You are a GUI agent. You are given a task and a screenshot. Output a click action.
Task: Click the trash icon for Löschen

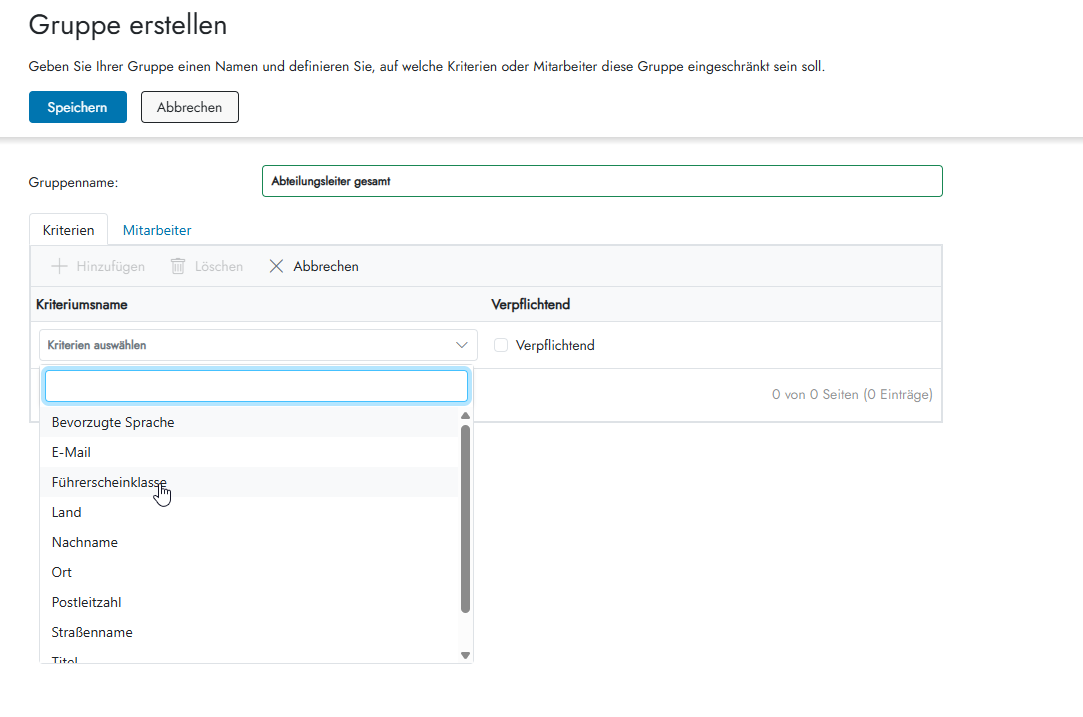178,266
